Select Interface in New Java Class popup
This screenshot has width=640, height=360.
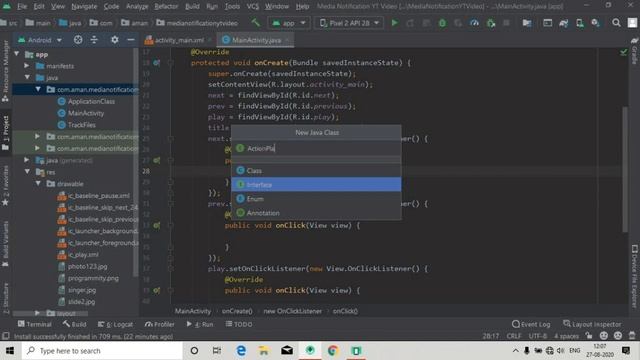[x=316, y=184]
